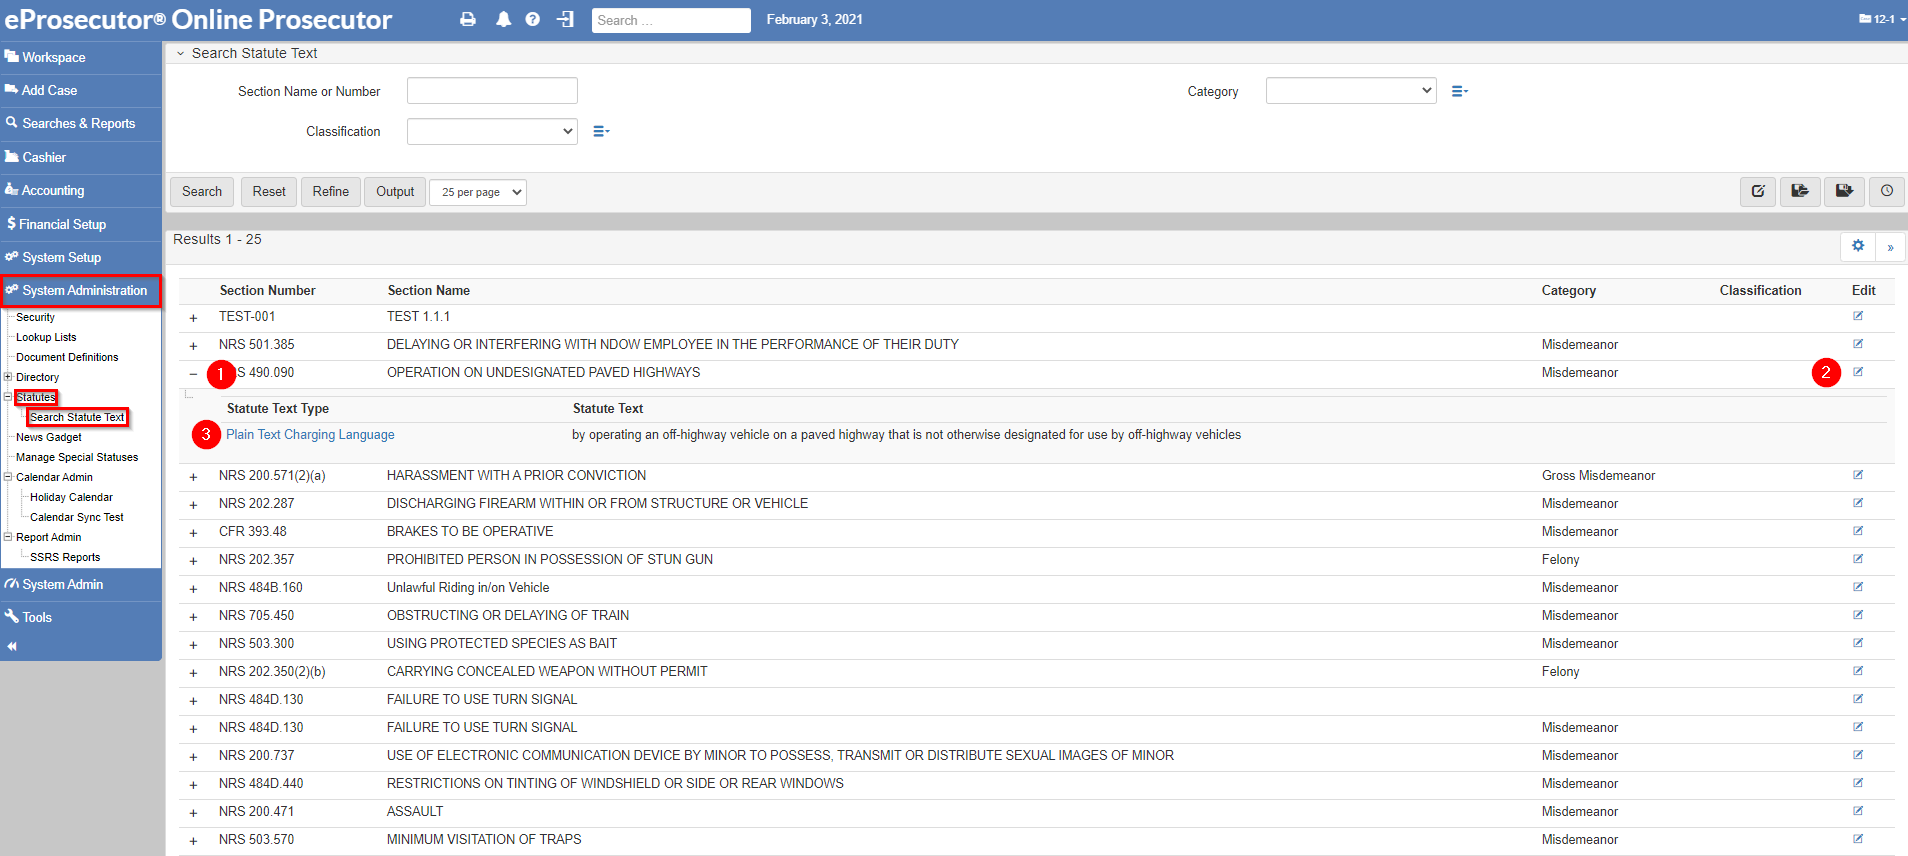Screen dimensions: 1908x856
Task: Edit the NRS 200.571(2)(a) row
Action: (x=1858, y=475)
